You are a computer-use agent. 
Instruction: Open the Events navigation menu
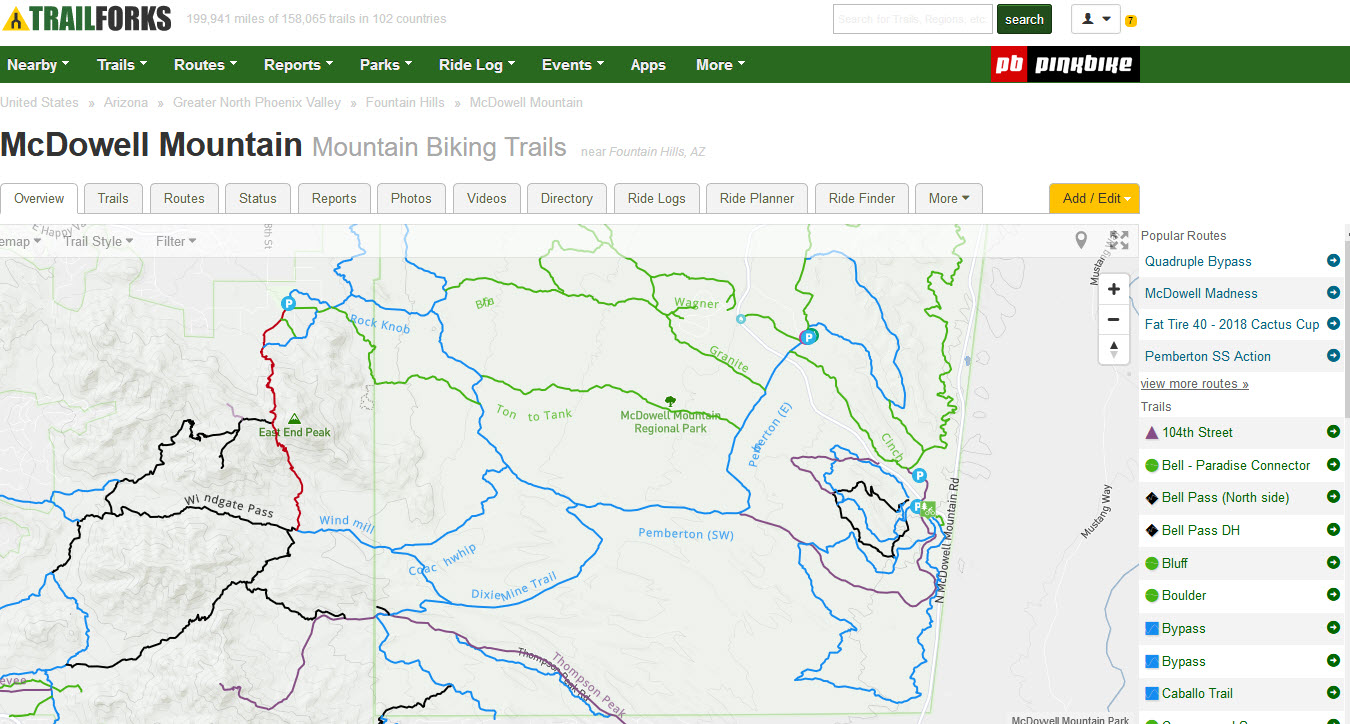[573, 65]
